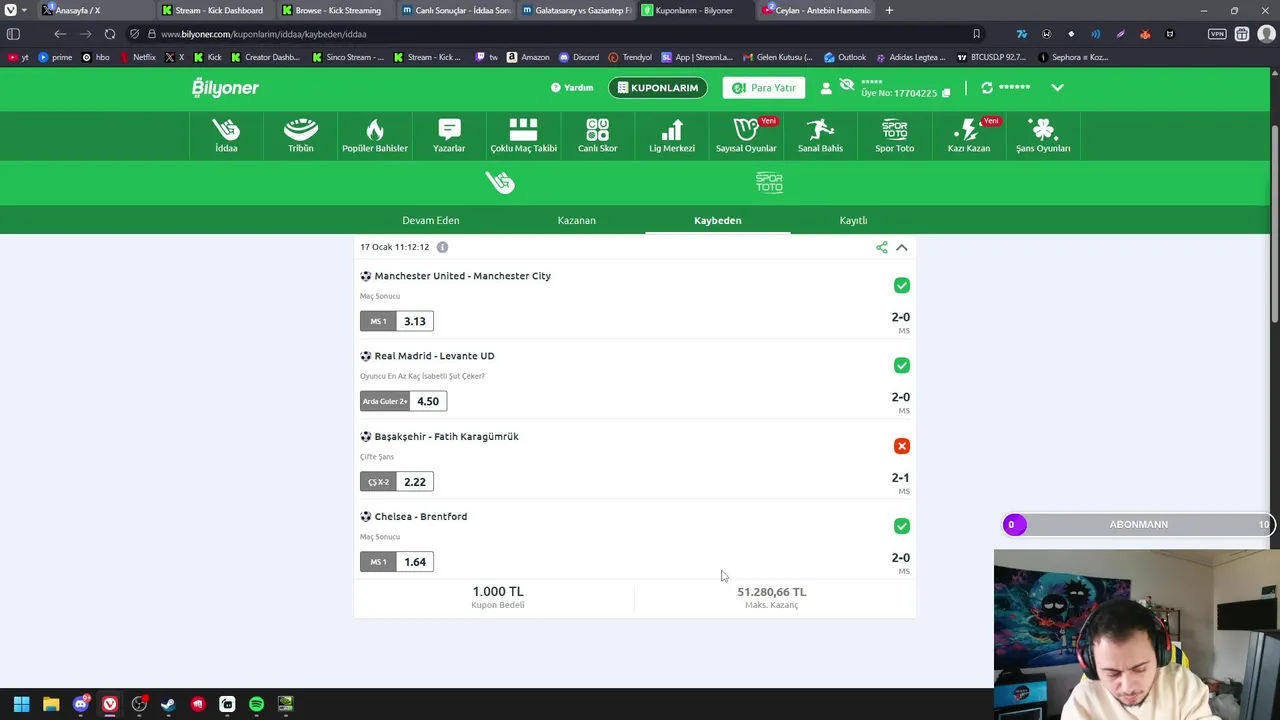Open the Yazarlar section
The width and height of the screenshot is (1280, 720).
[449, 136]
